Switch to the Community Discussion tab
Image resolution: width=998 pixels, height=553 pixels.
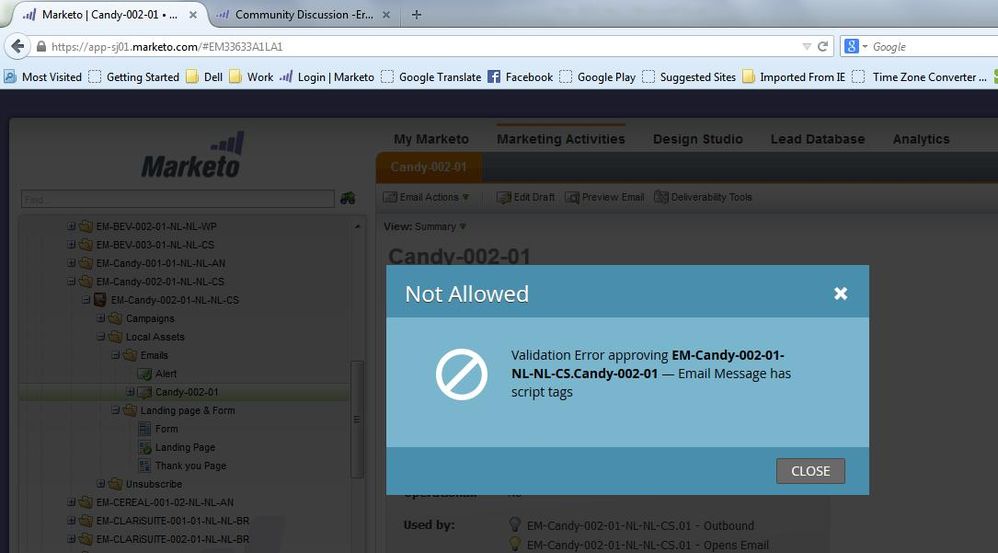(x=304, y=15)
